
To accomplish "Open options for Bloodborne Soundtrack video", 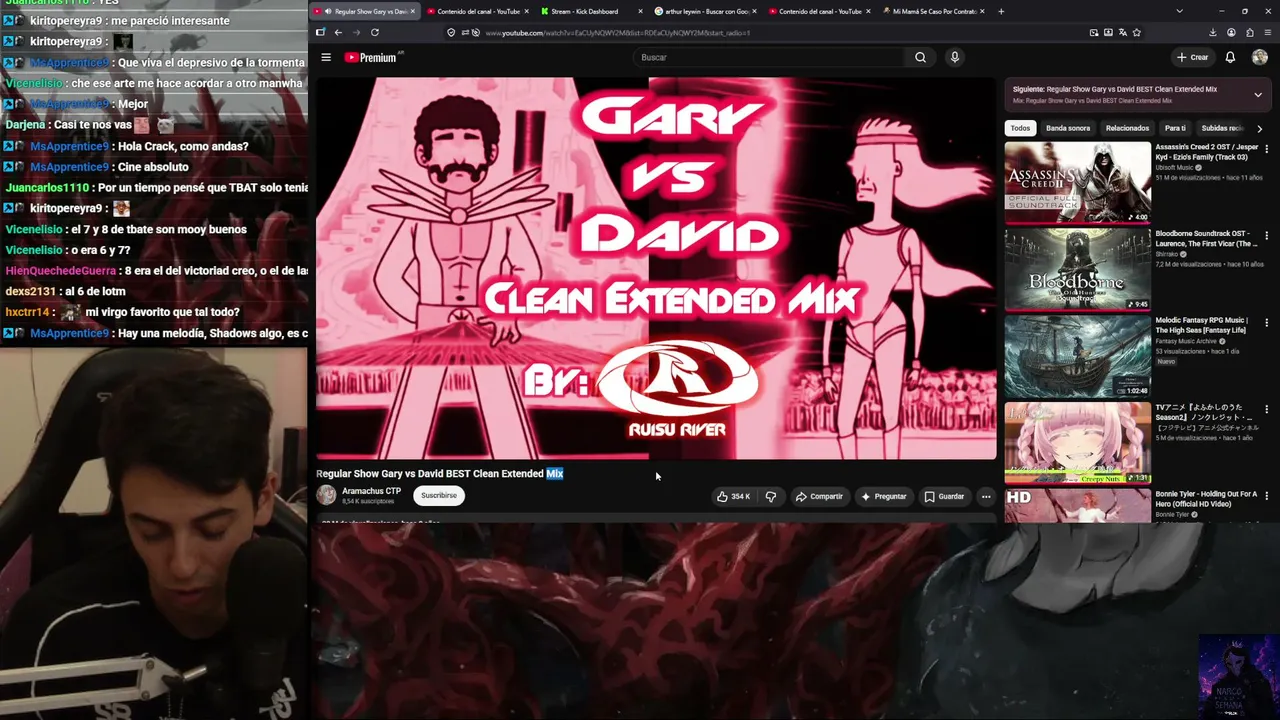I will [x=1267, y=236].
